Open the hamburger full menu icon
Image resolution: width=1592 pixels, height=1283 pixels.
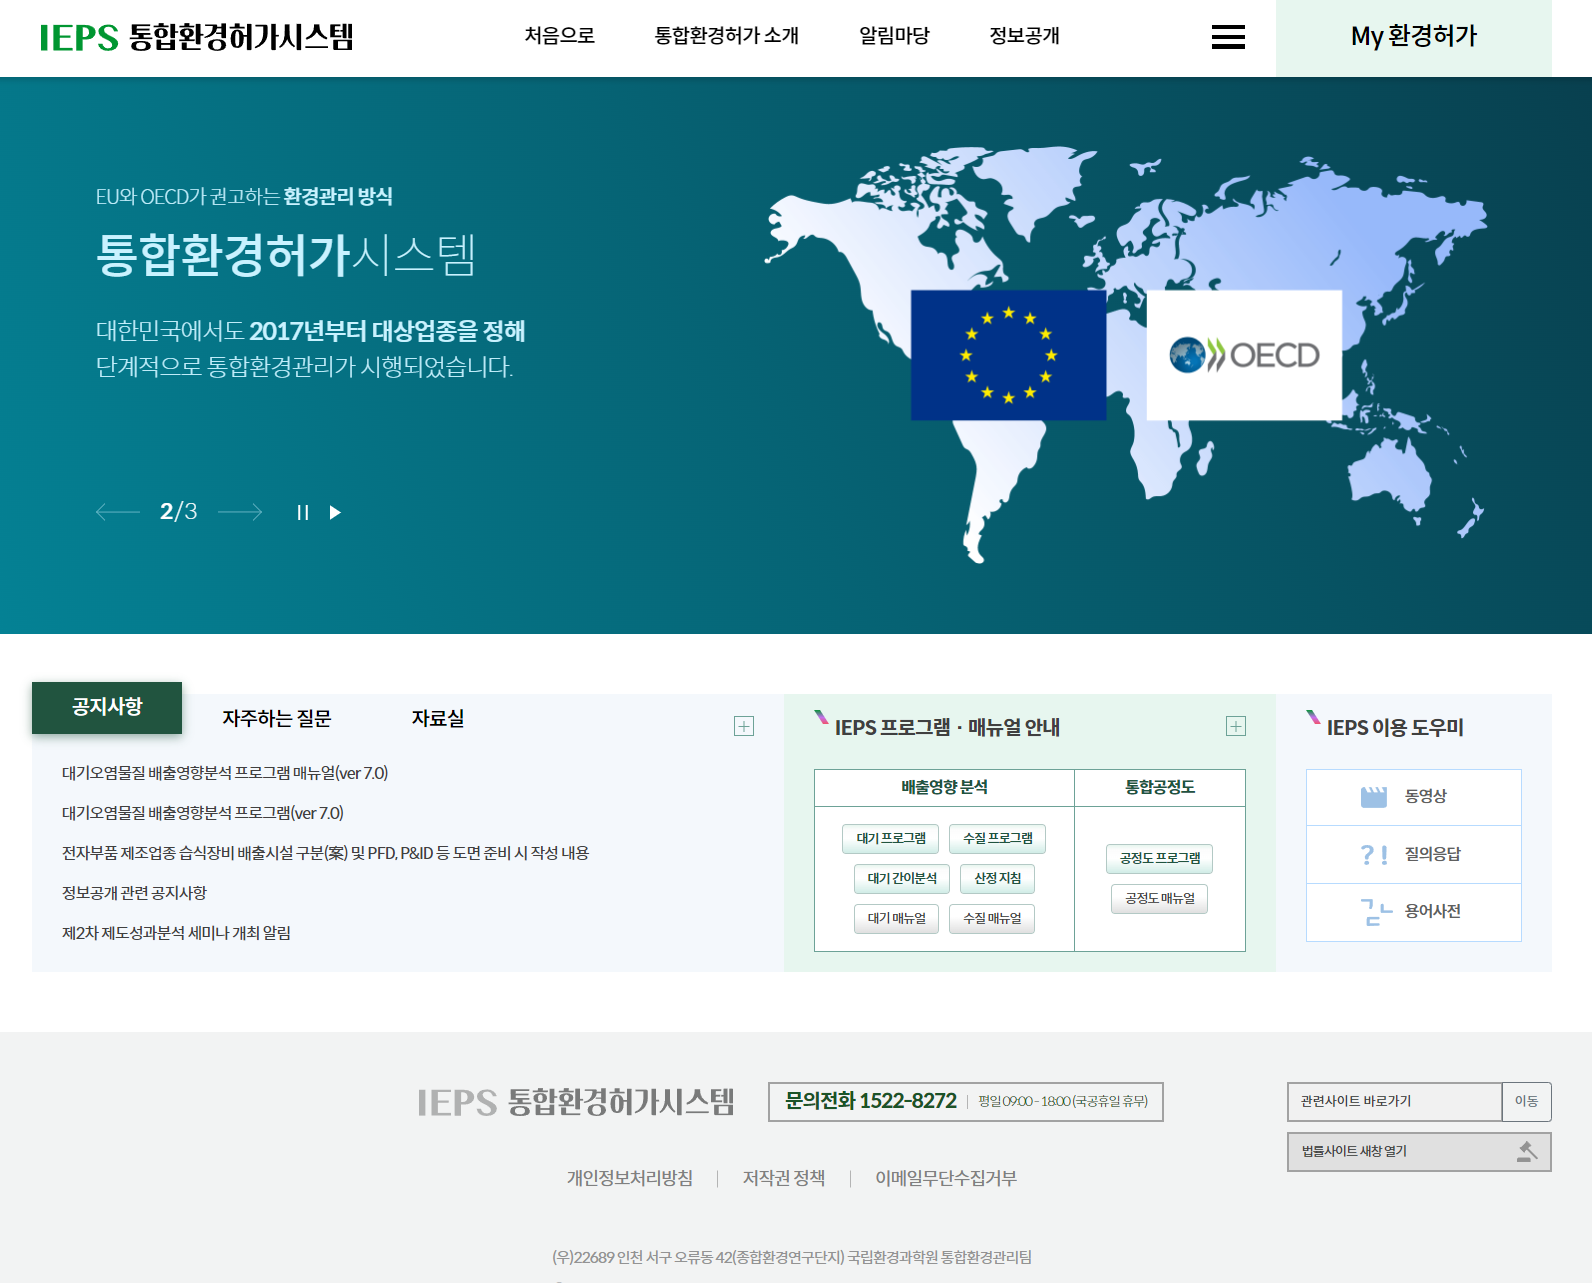[1228, 37]
